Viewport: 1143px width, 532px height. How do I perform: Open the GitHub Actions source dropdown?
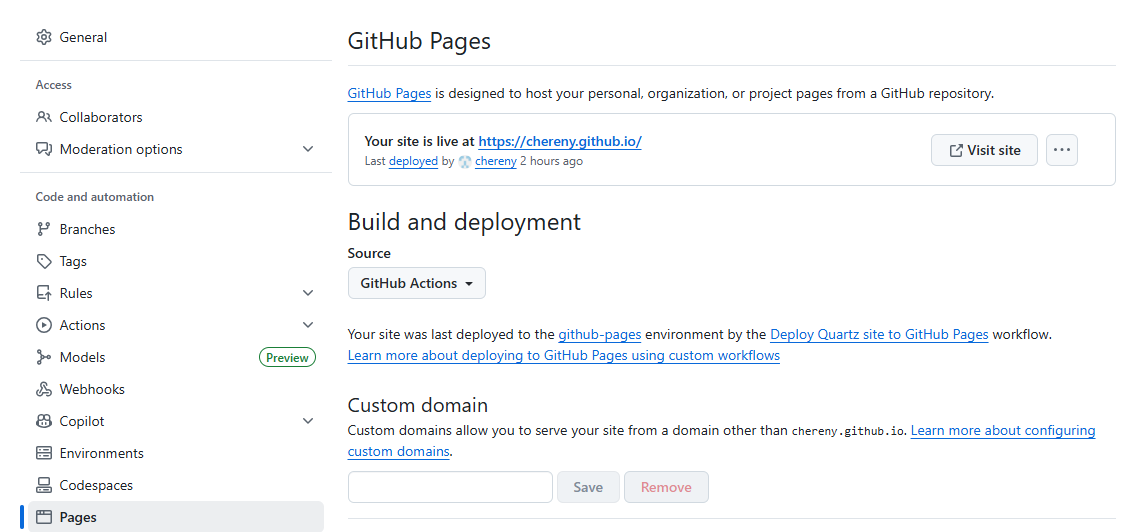point(416,283)
